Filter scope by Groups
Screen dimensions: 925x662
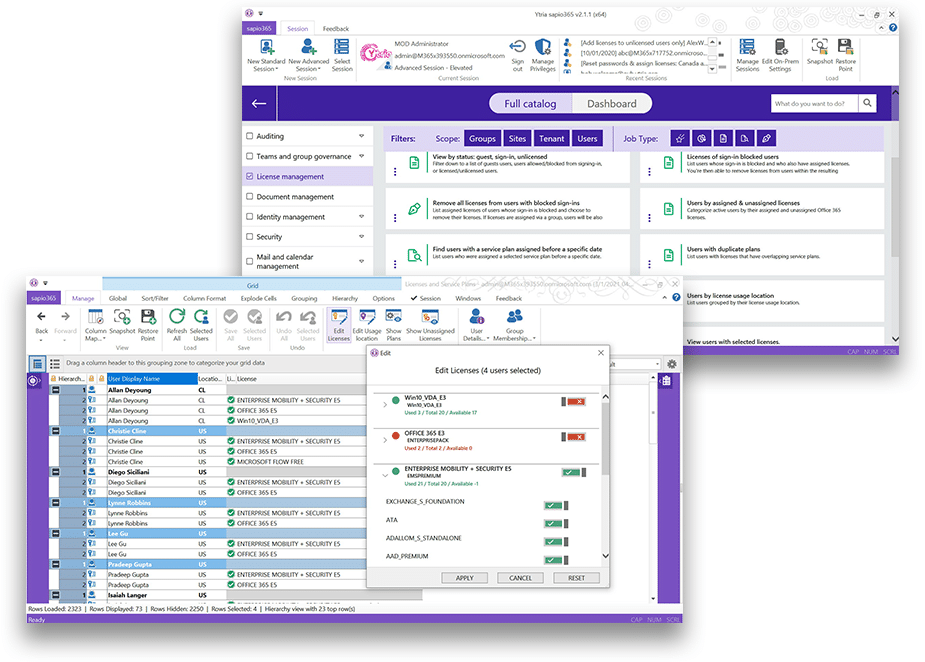click(483, 139)
